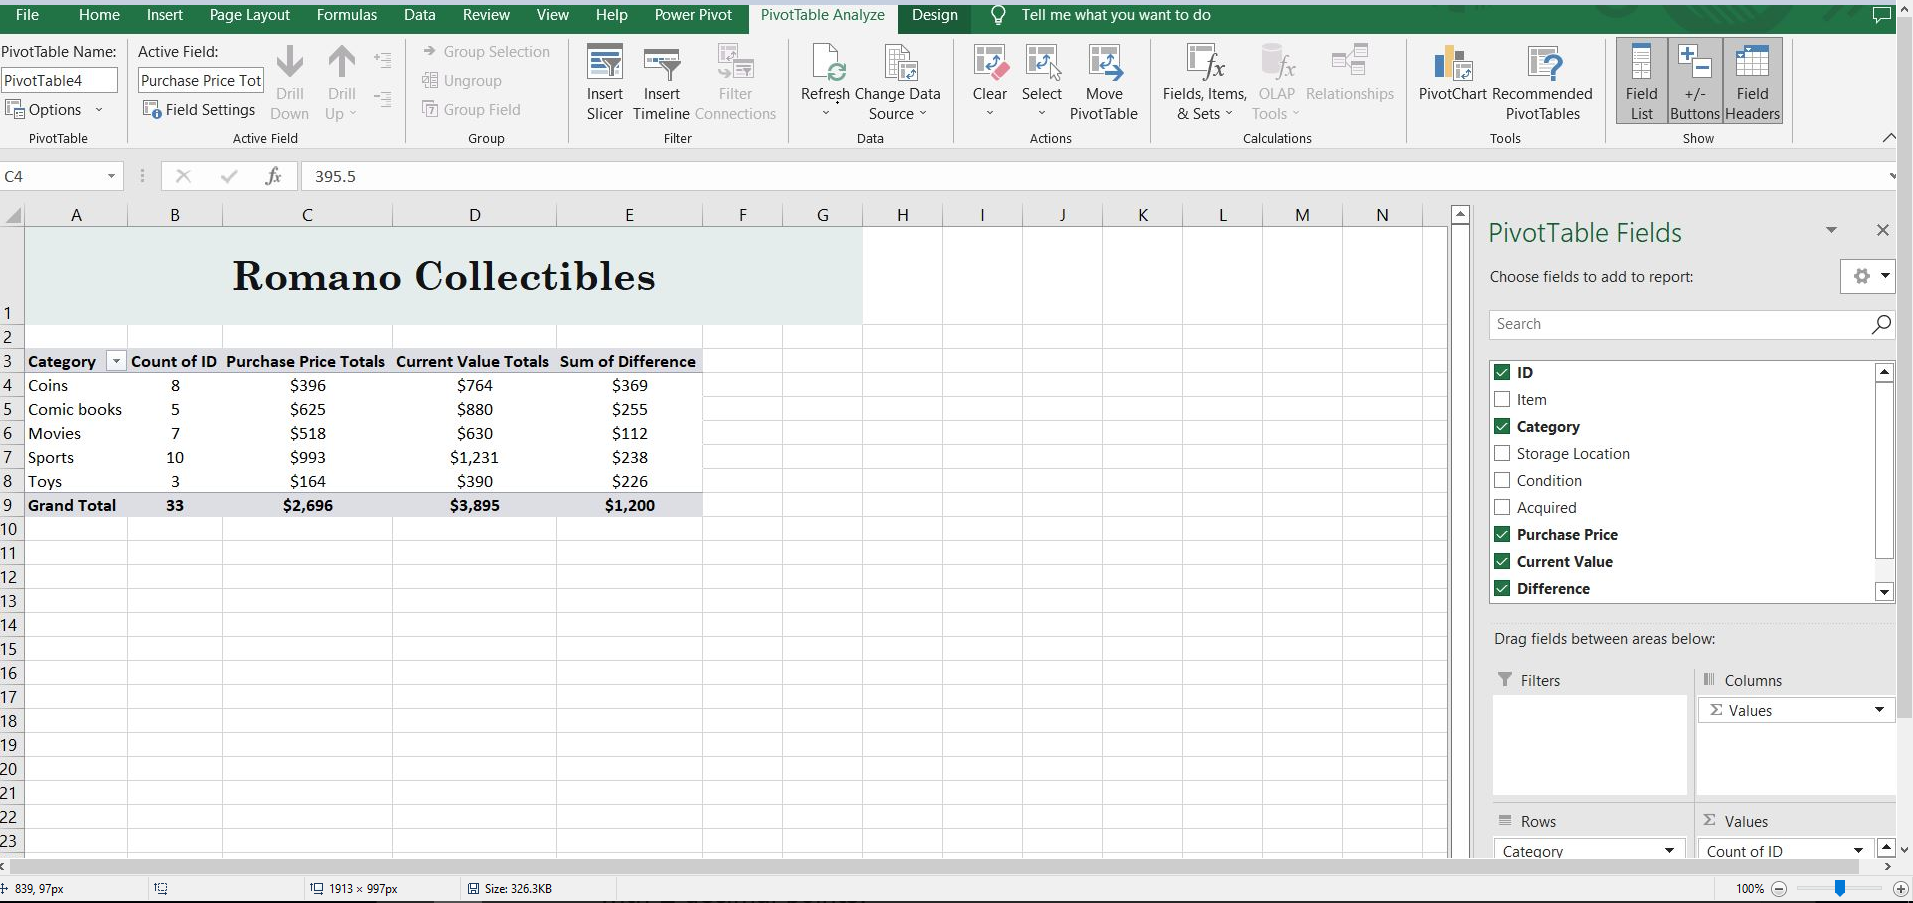Image resolution: width=1913 pixels, height=903 pixels.
Task: Check the Item field checkbox
Action: (1502, 399)
